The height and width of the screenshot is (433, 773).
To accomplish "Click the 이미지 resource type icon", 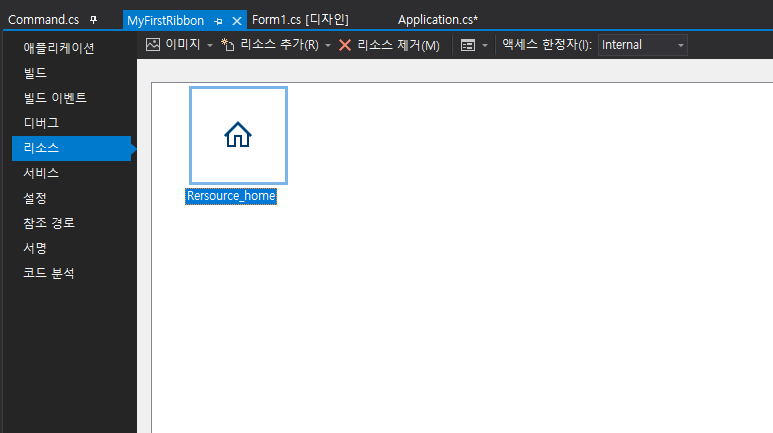I will 153,44.
